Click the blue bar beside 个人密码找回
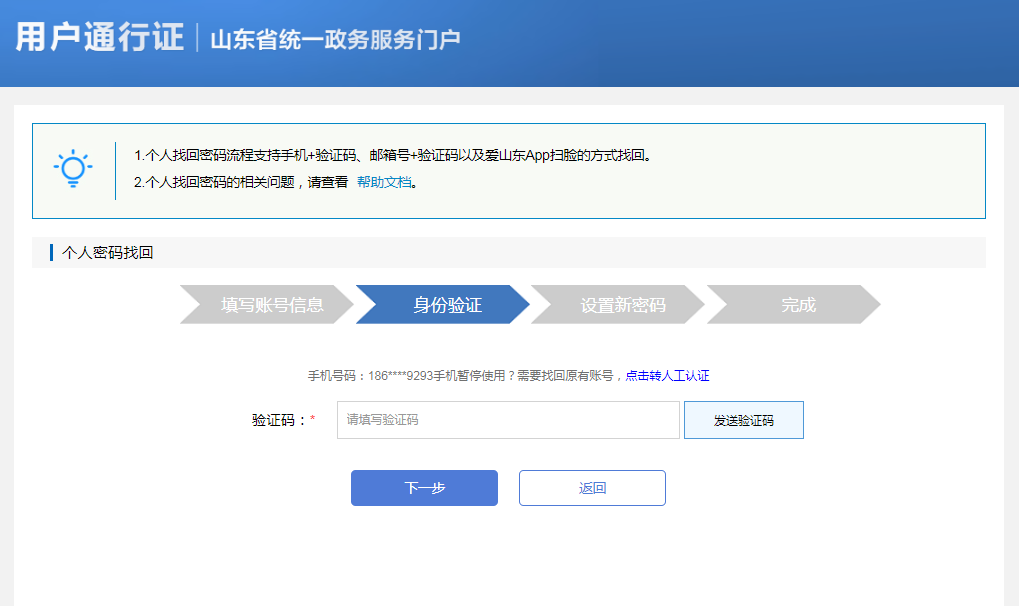The width and height of the screenshot is (1019, 606). pos(51,253)
